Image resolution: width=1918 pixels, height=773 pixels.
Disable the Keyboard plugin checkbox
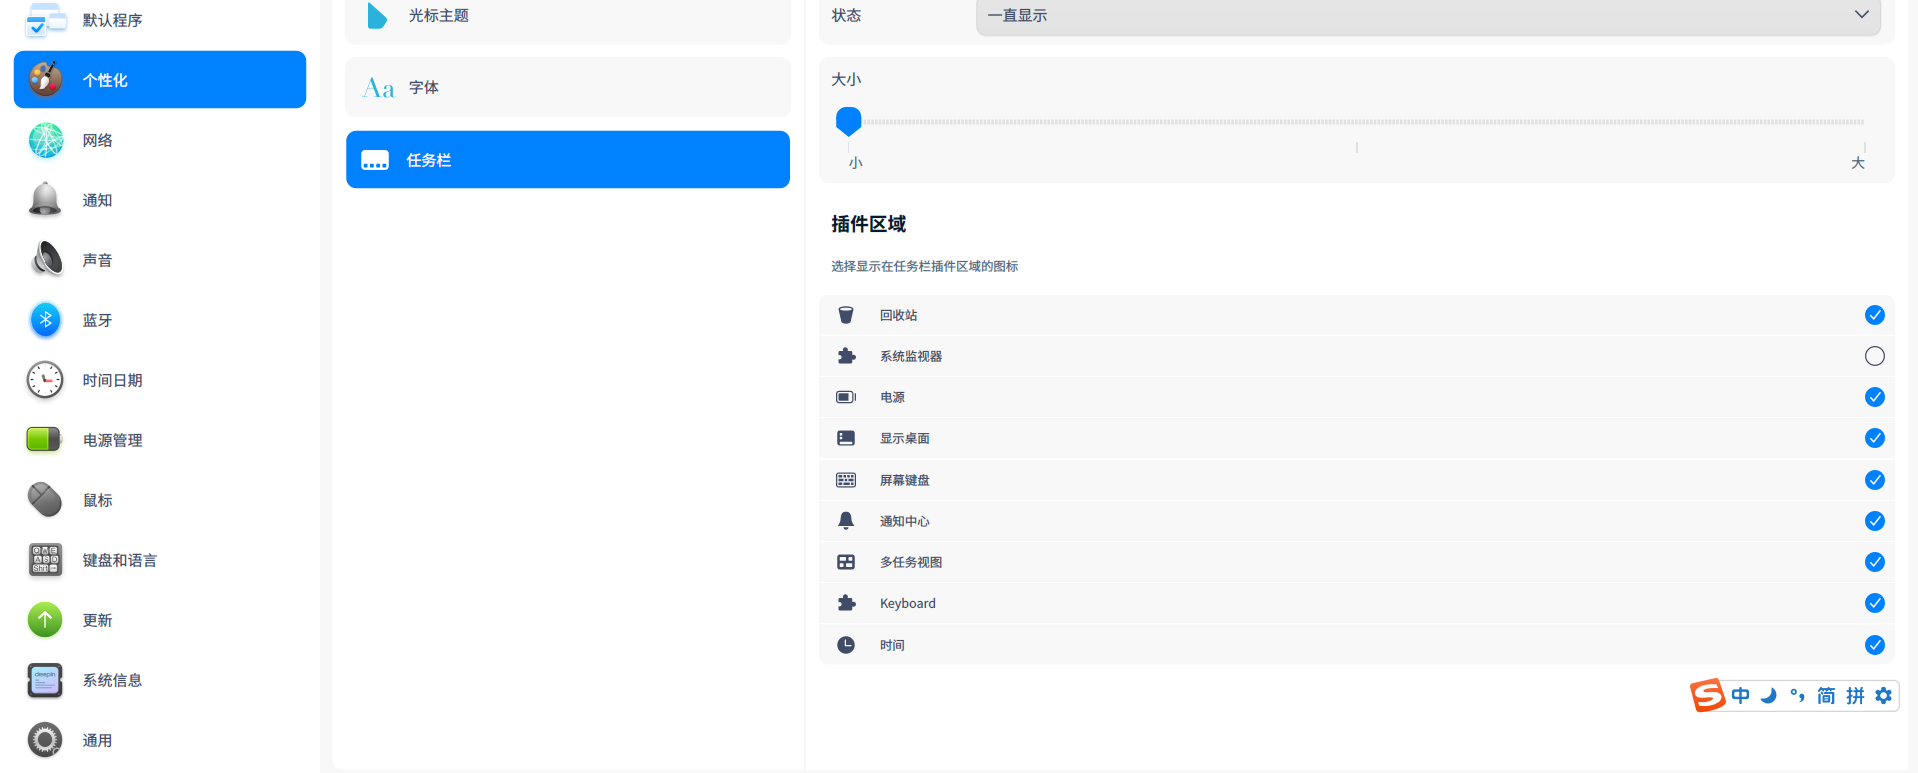pyautogui.click(x=1874, y=603)
